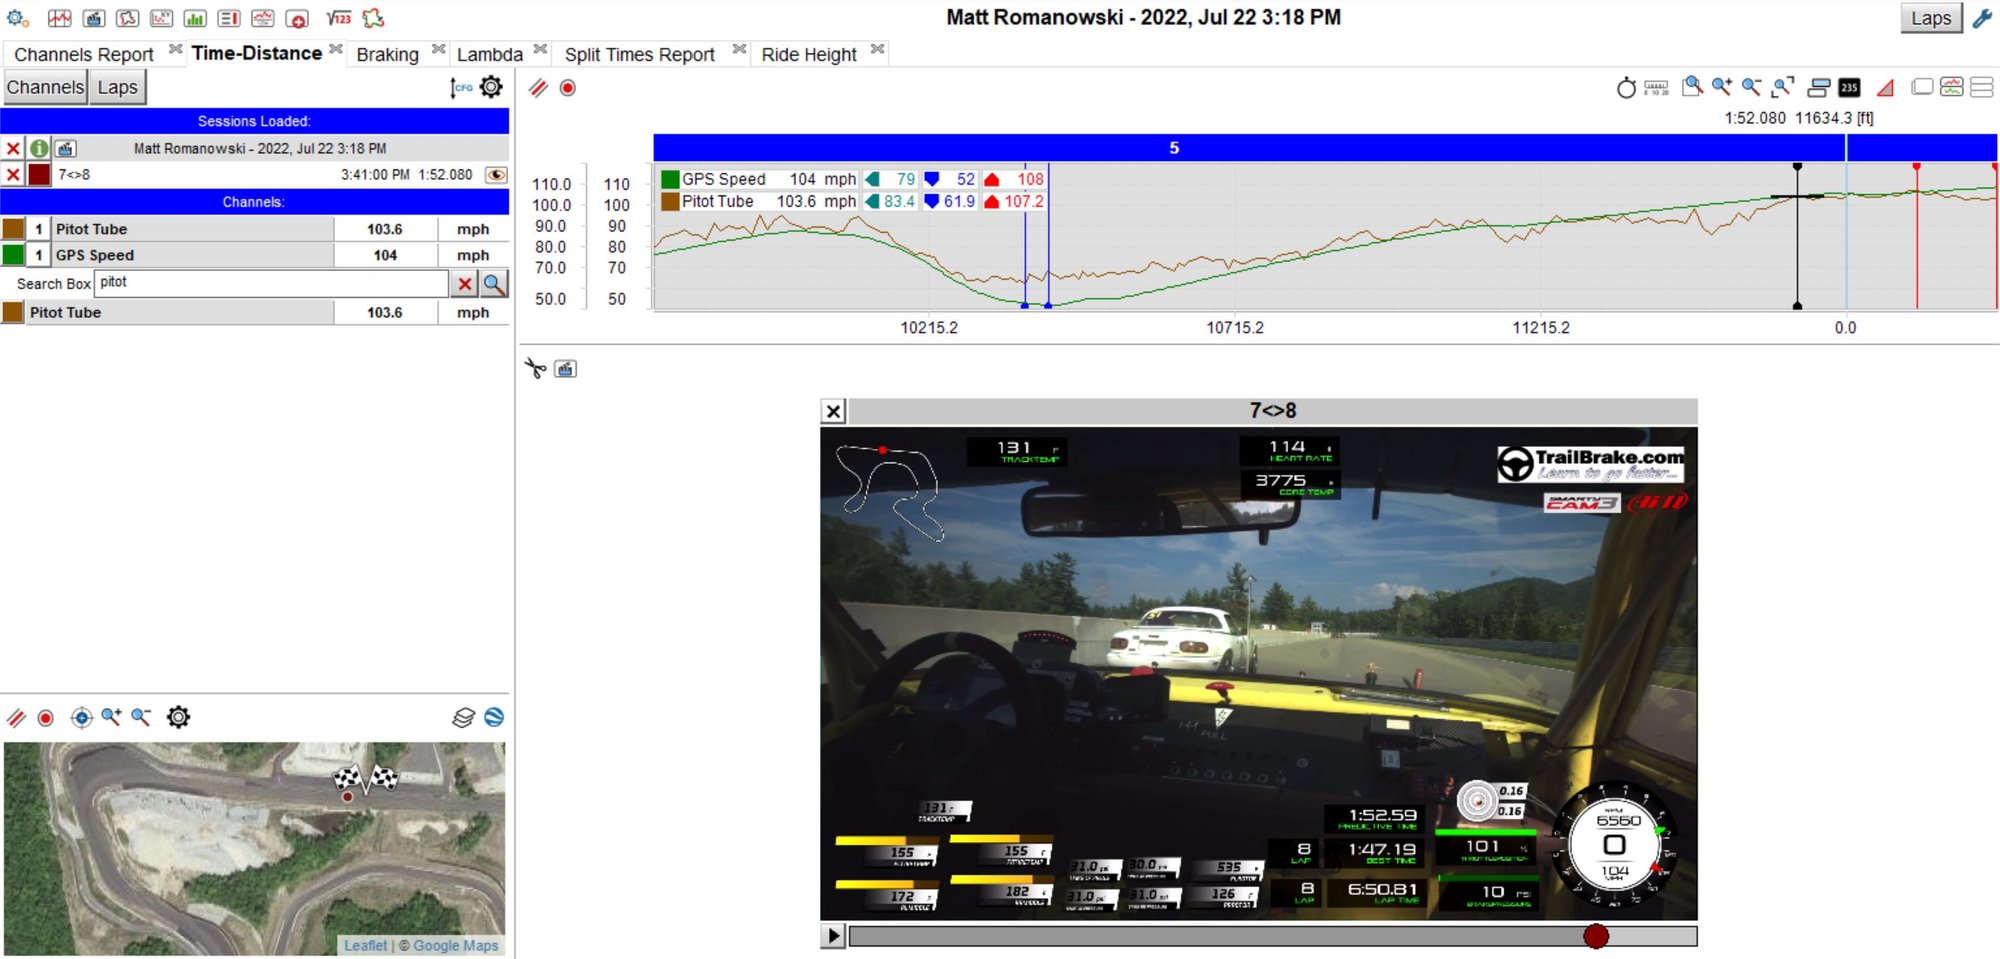This screenshot has height=959, width=2000.
Task: Click the ruler distance-mode icon
Action: tap(1656, 88)
